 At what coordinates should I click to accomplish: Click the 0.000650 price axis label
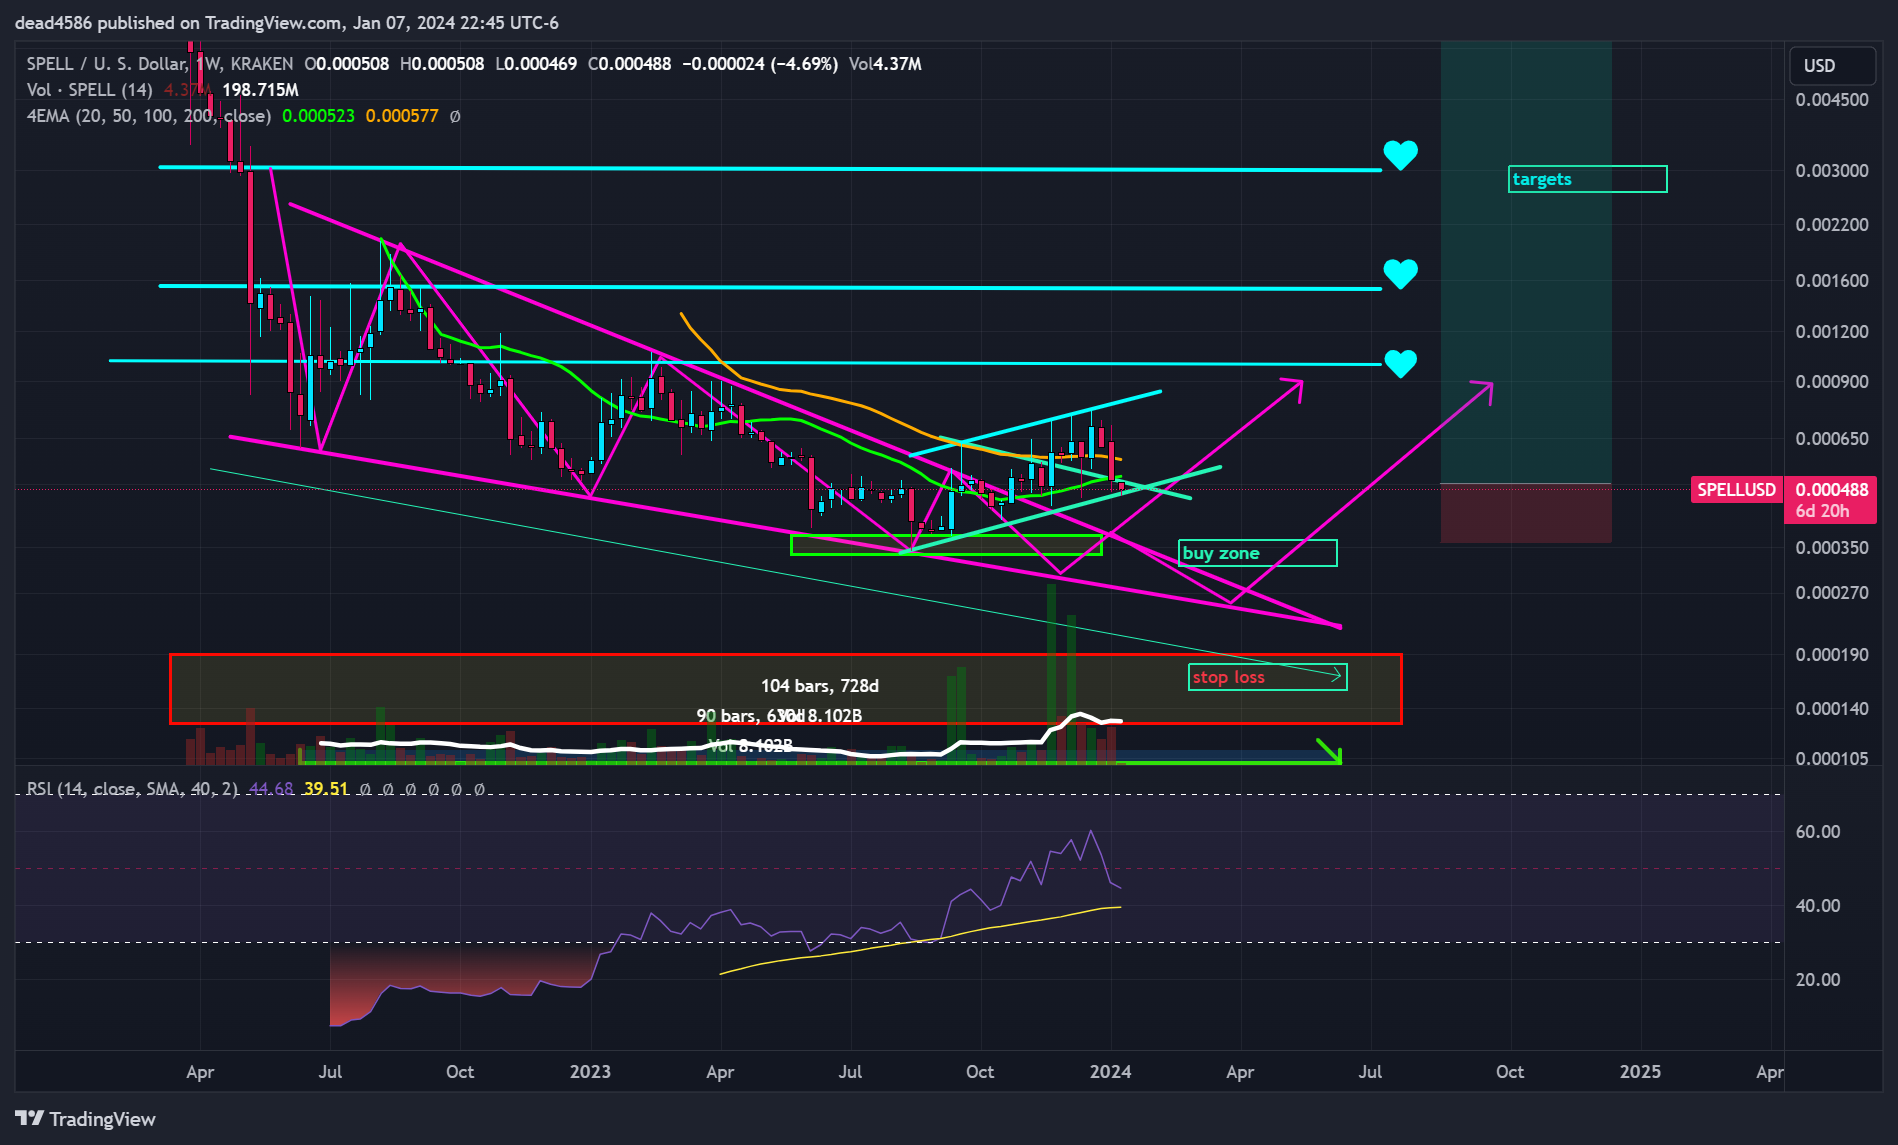tap(1832, 439)
